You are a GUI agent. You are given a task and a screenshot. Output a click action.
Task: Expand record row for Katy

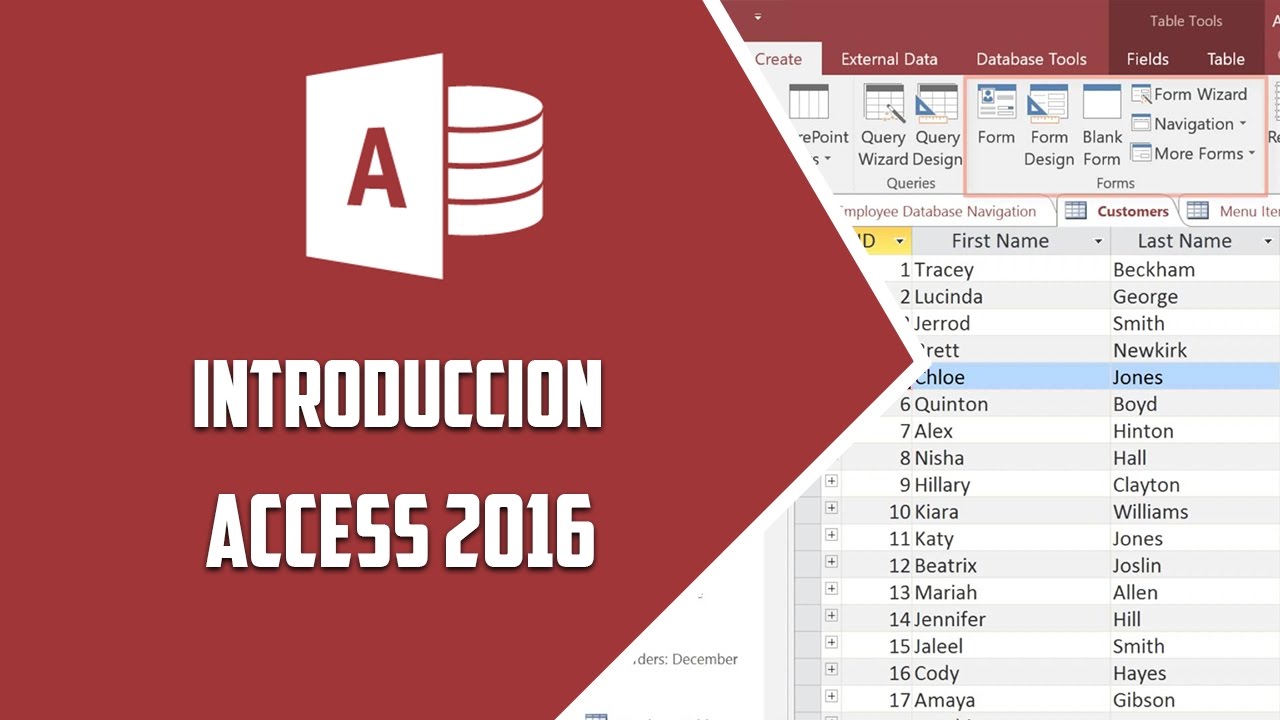(x=831, y=535)
